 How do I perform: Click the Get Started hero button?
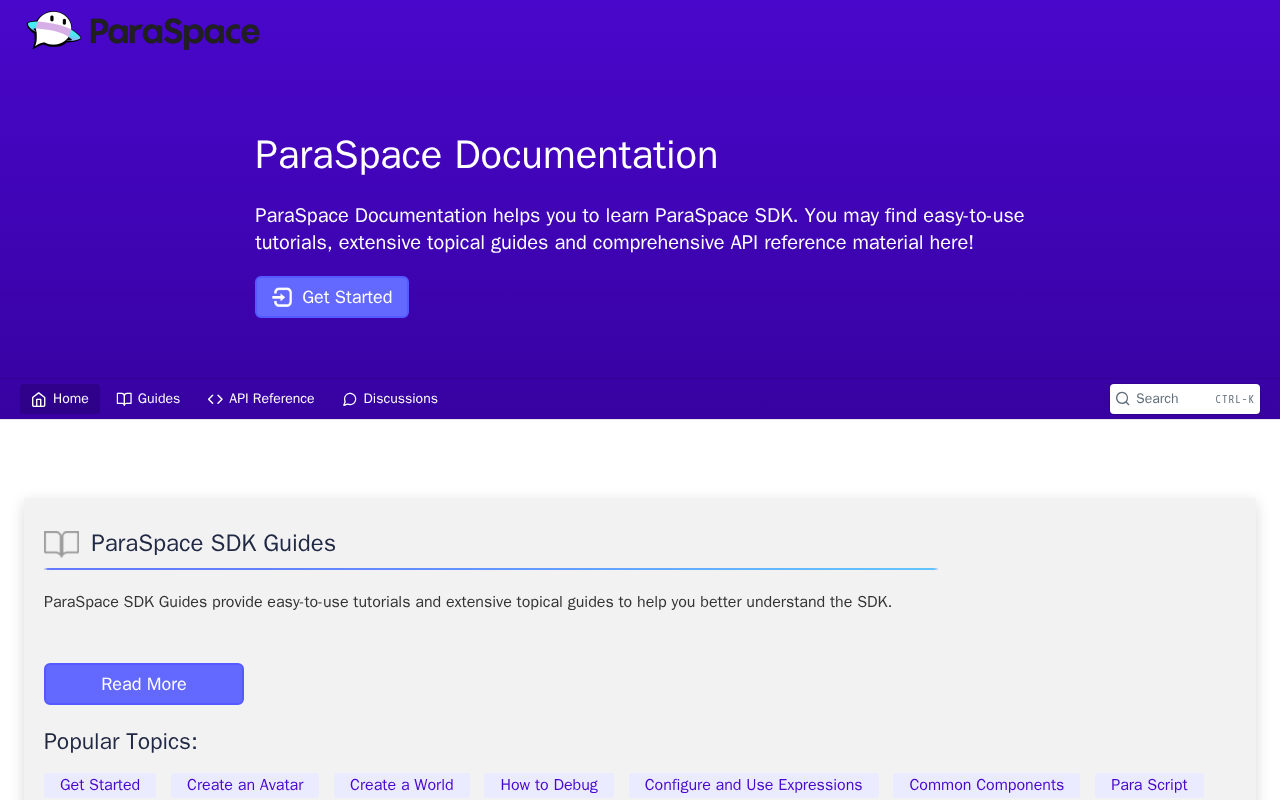332,297
